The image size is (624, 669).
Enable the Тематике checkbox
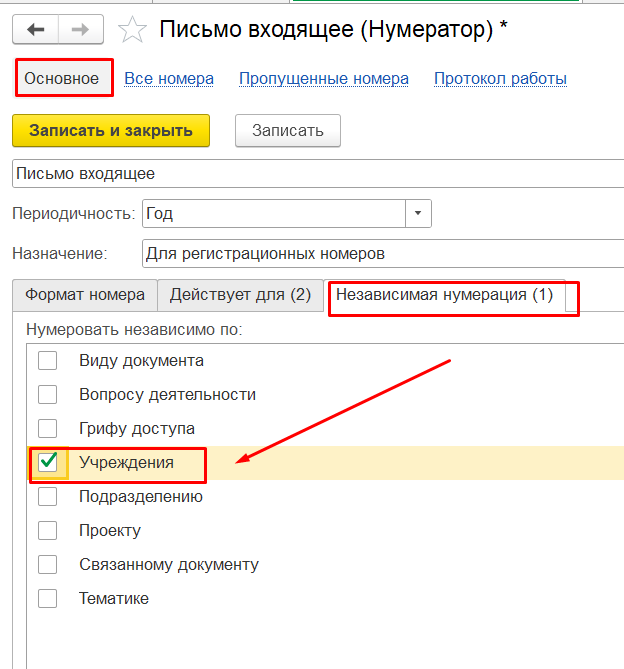pos(47,598)
